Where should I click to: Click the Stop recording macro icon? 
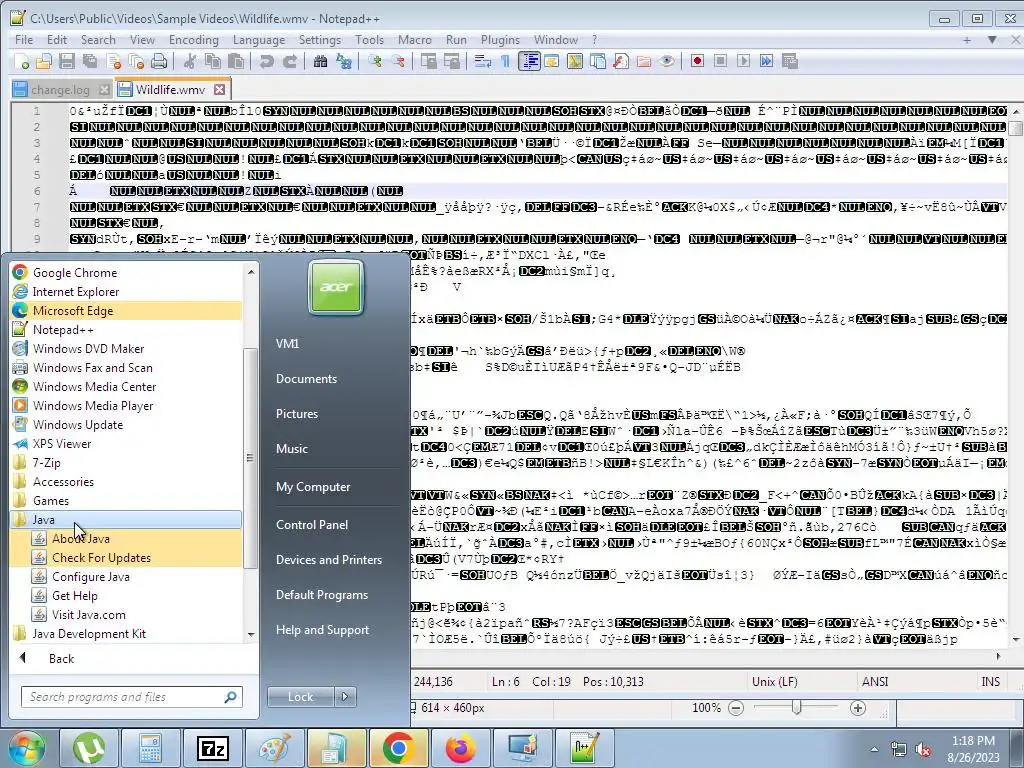[x=720, y=61]
